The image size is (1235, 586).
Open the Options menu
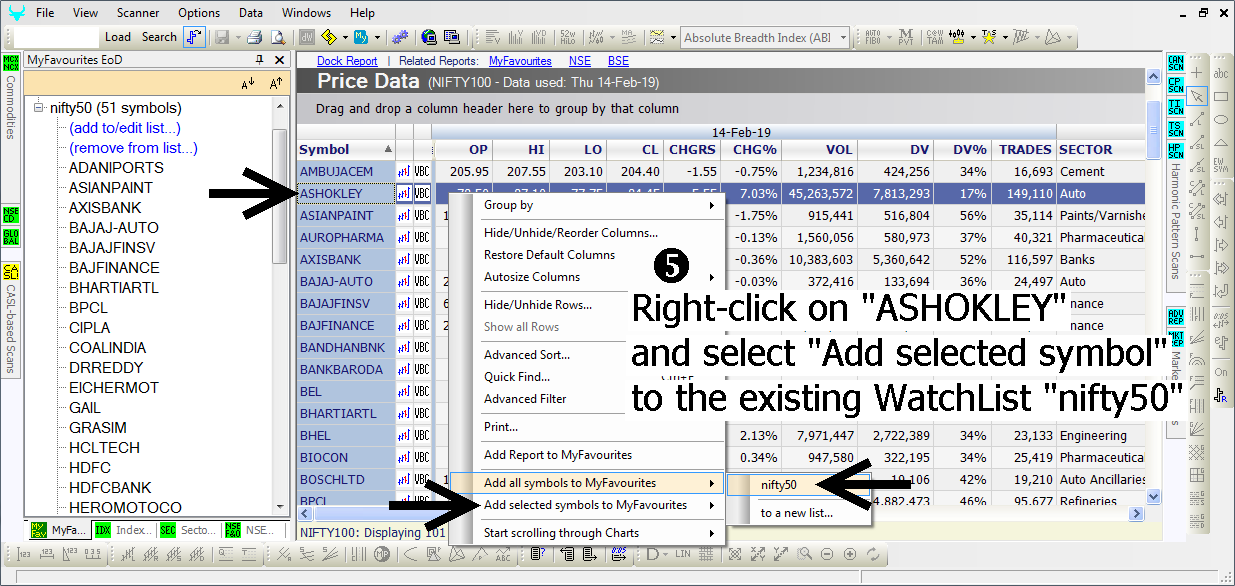[199, 13]
